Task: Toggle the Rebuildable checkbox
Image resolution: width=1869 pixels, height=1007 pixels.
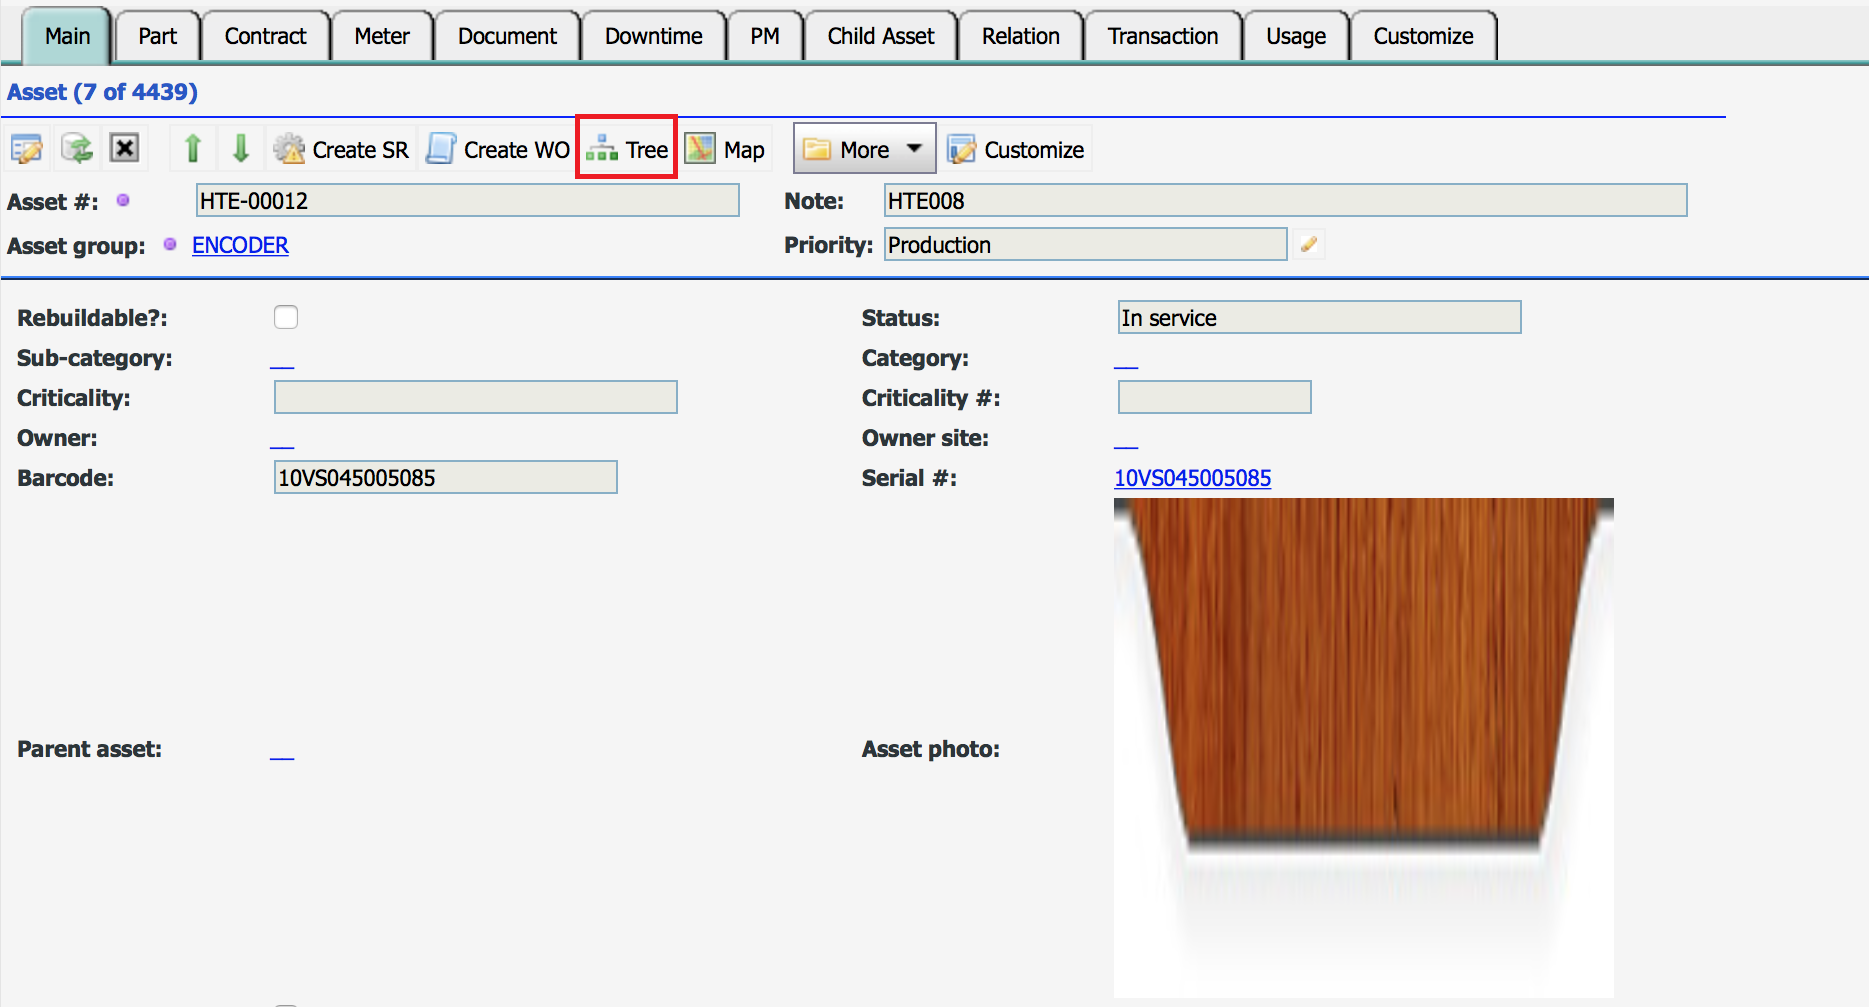Action: point(286,317)
